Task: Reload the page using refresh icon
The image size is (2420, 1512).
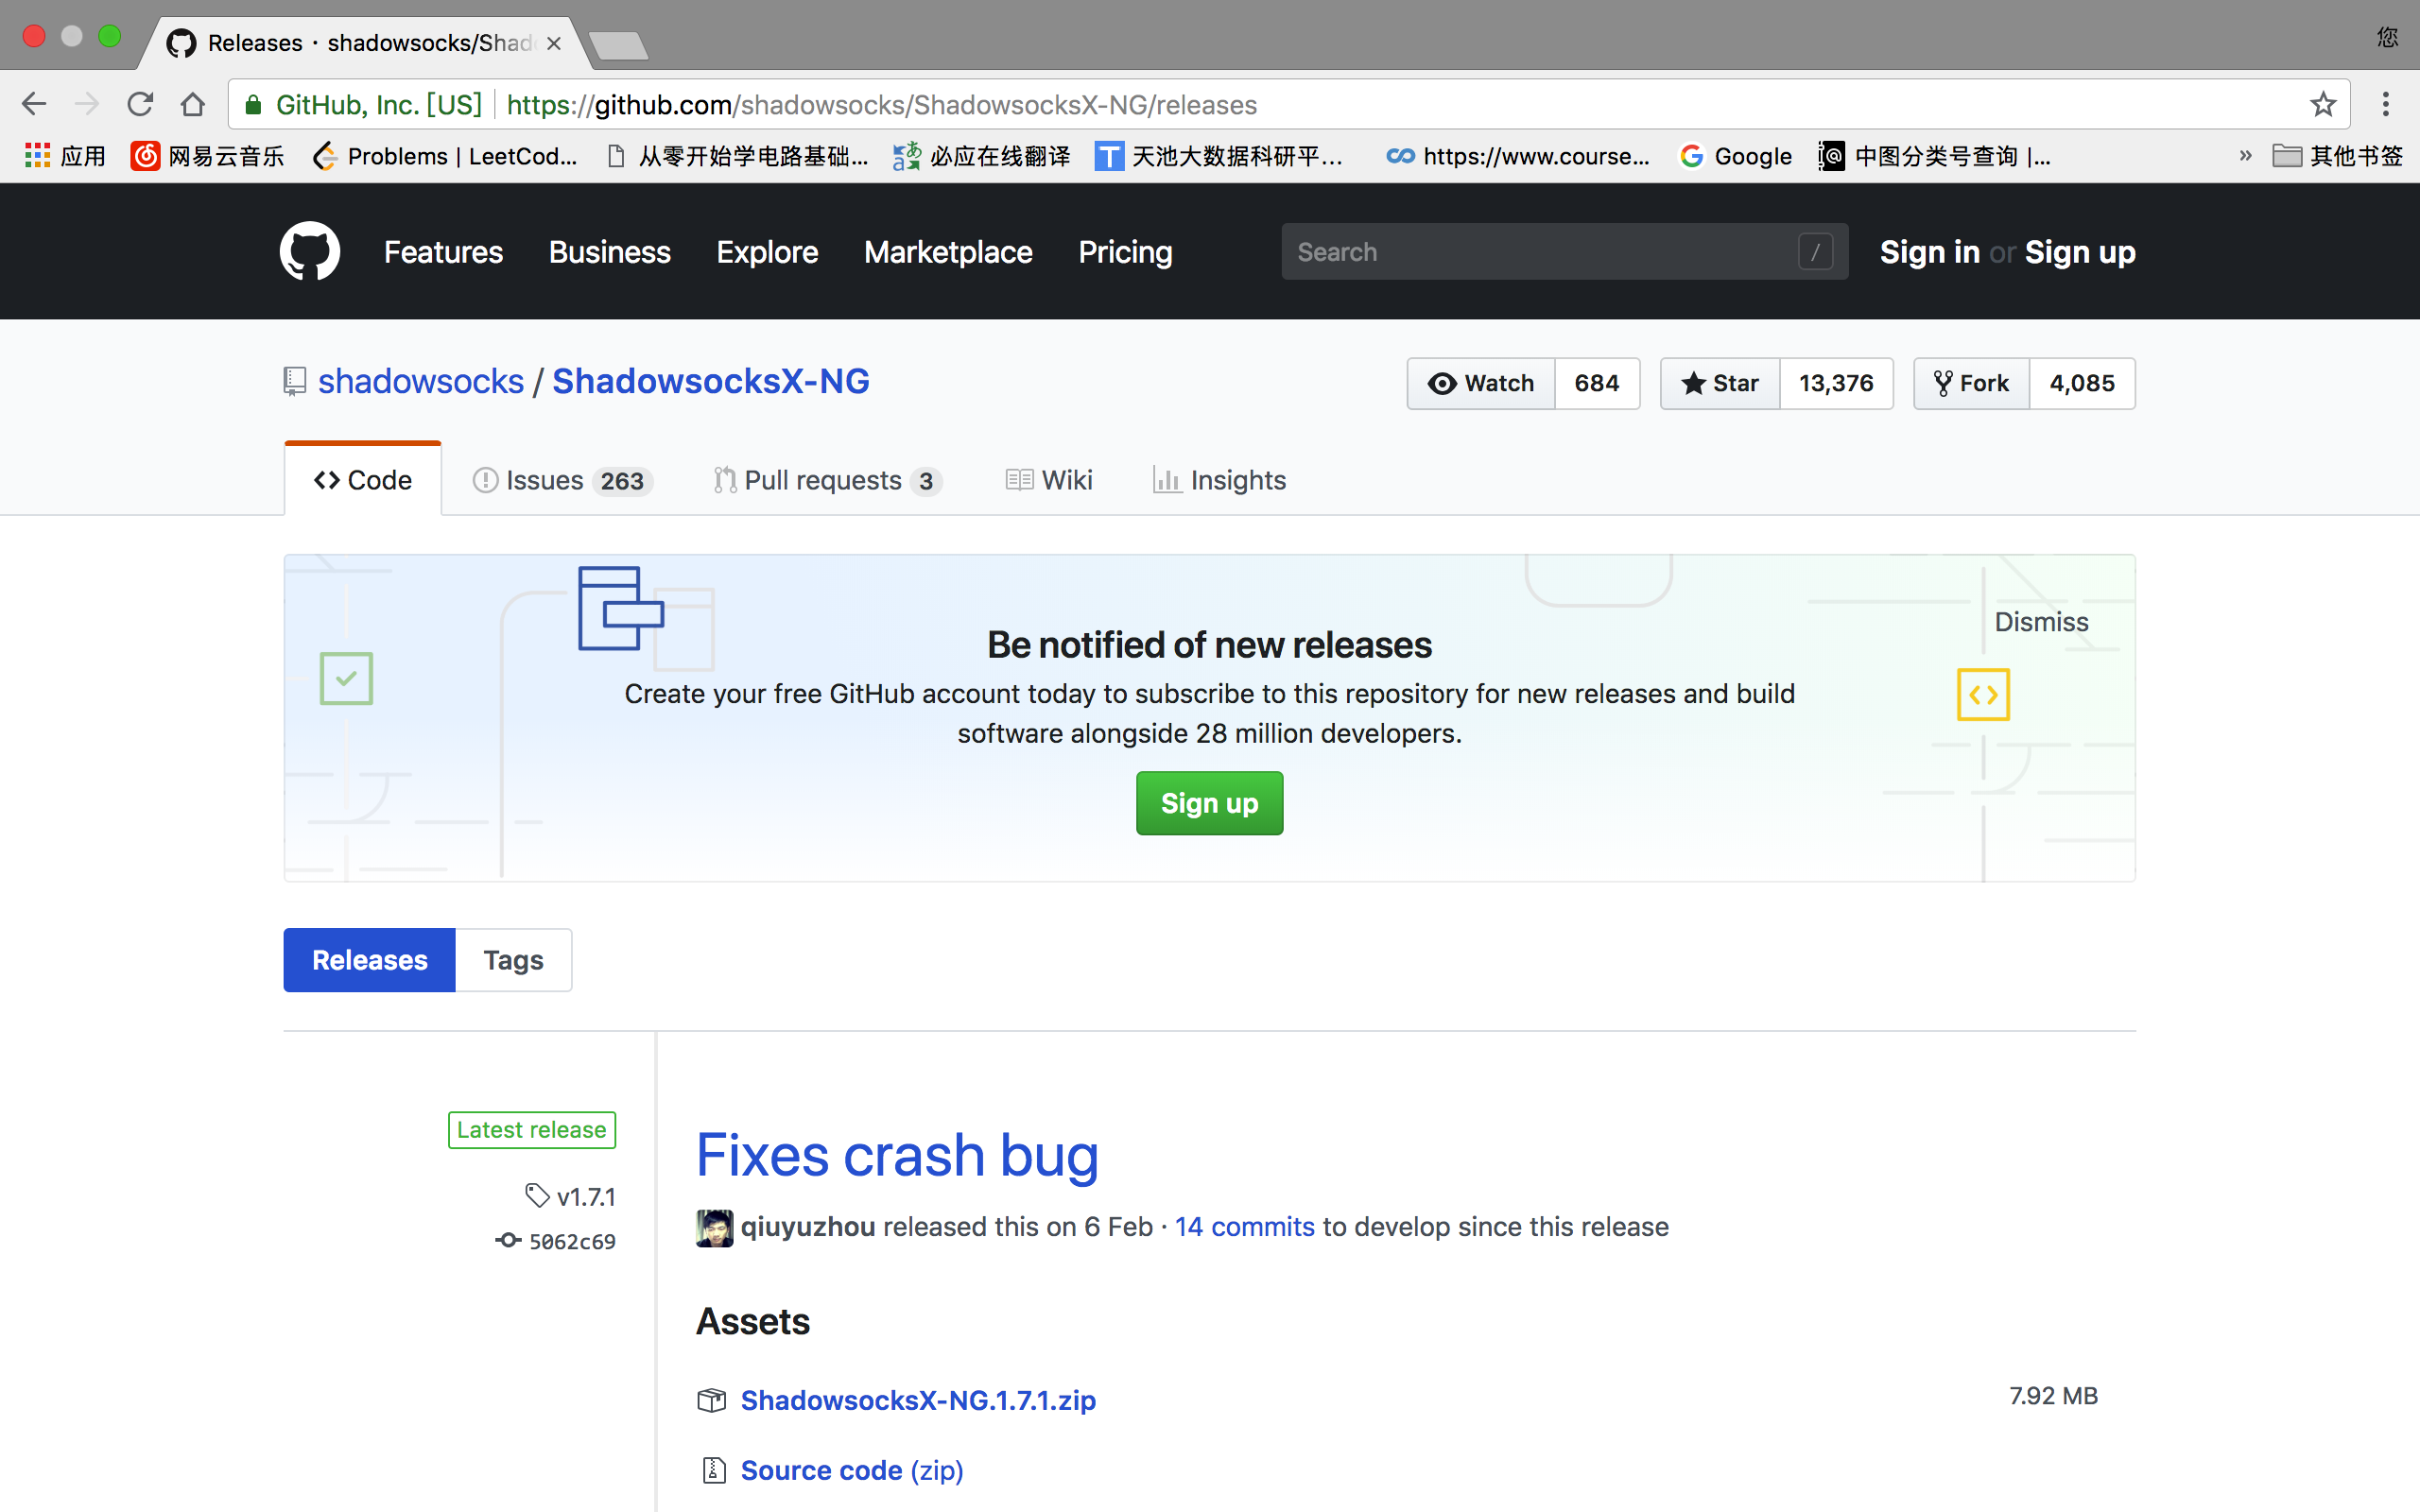Action: 140,104
